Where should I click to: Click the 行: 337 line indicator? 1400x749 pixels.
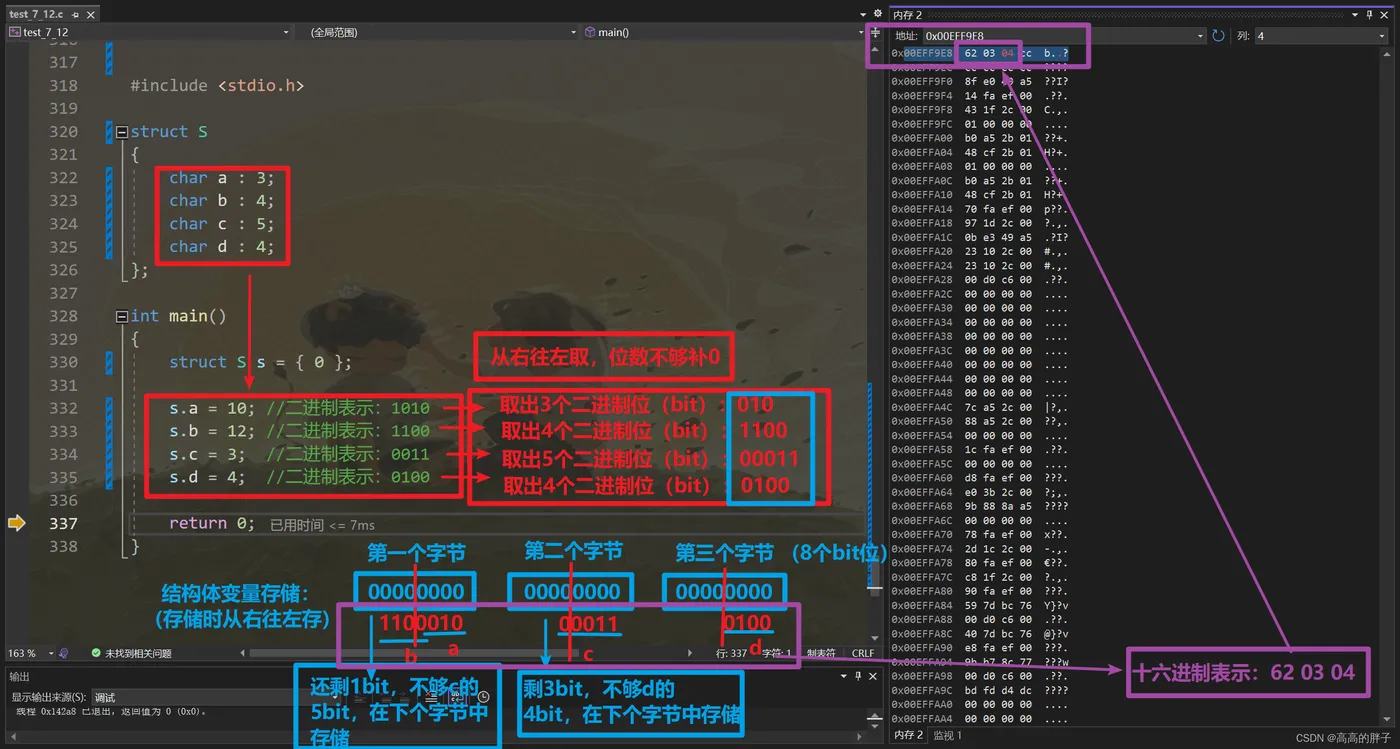tap(732, 653)
